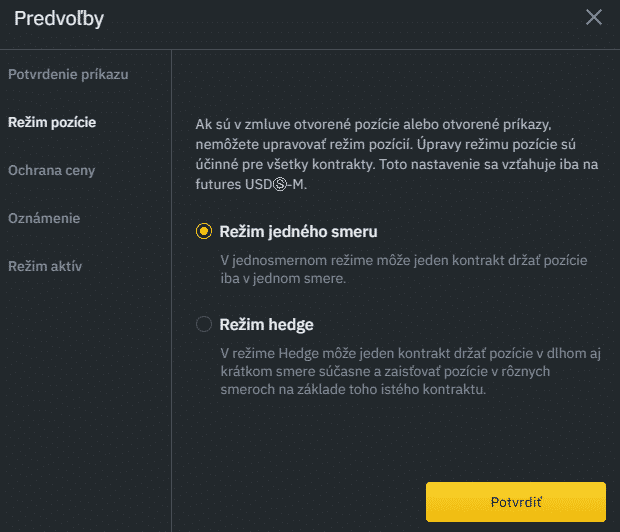Screen dimensions: 620x532
Task: Close the Predvoľby dialog with the X icon
Action: pos(594,18)
